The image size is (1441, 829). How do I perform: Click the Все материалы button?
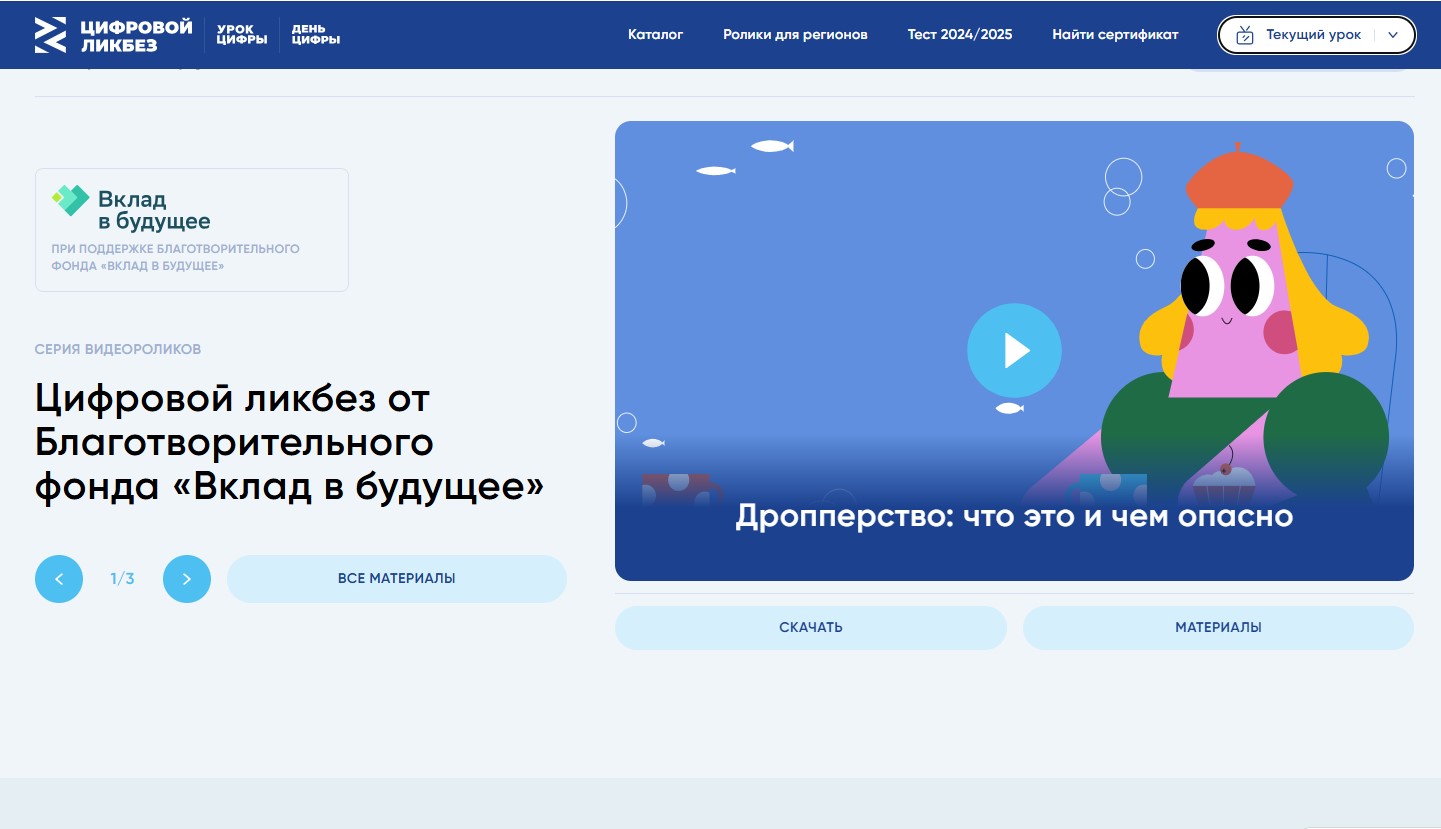[x=397, y=579]
